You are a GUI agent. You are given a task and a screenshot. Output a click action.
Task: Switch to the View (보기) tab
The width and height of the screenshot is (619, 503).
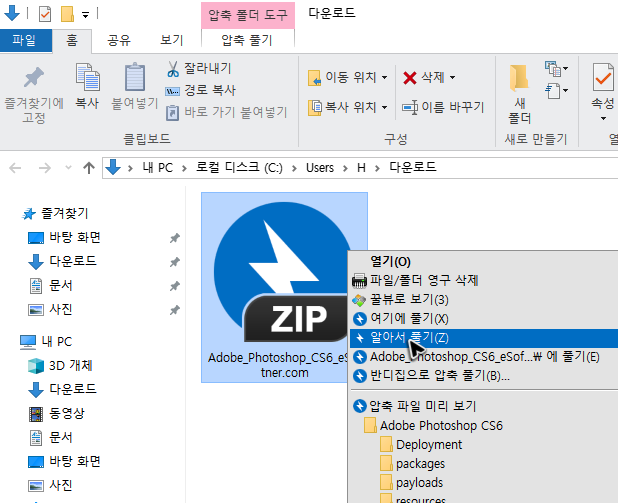tap(172, 40)
